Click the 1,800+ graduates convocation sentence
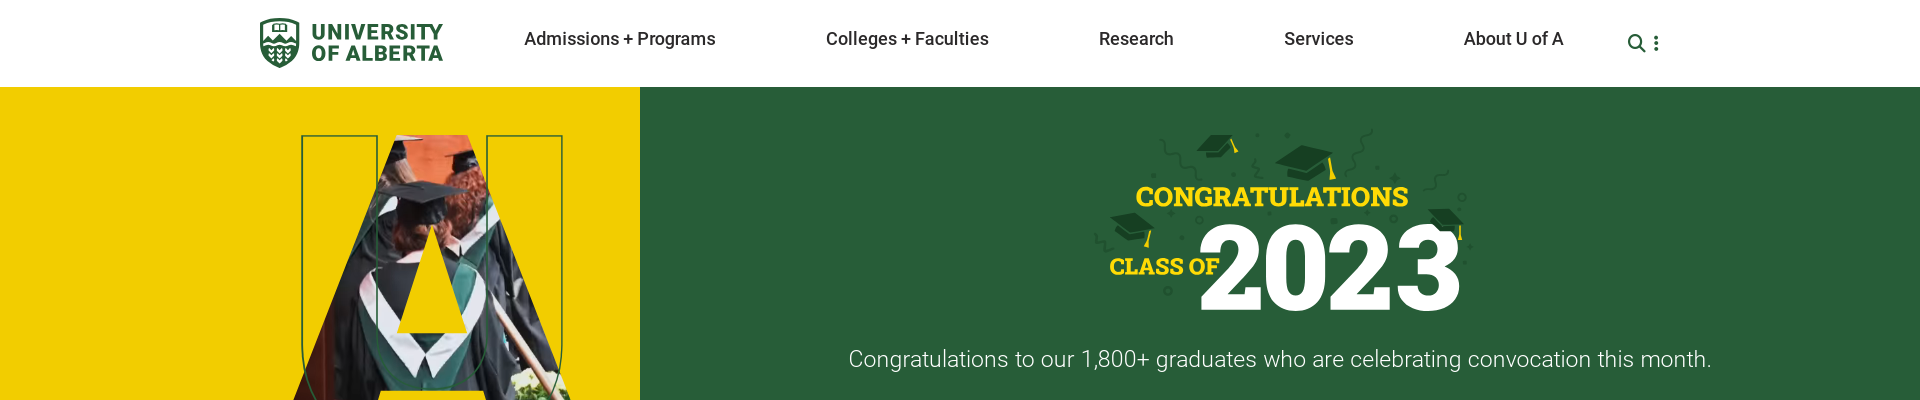1920x400 pixels. click(x=1279, y=359)
